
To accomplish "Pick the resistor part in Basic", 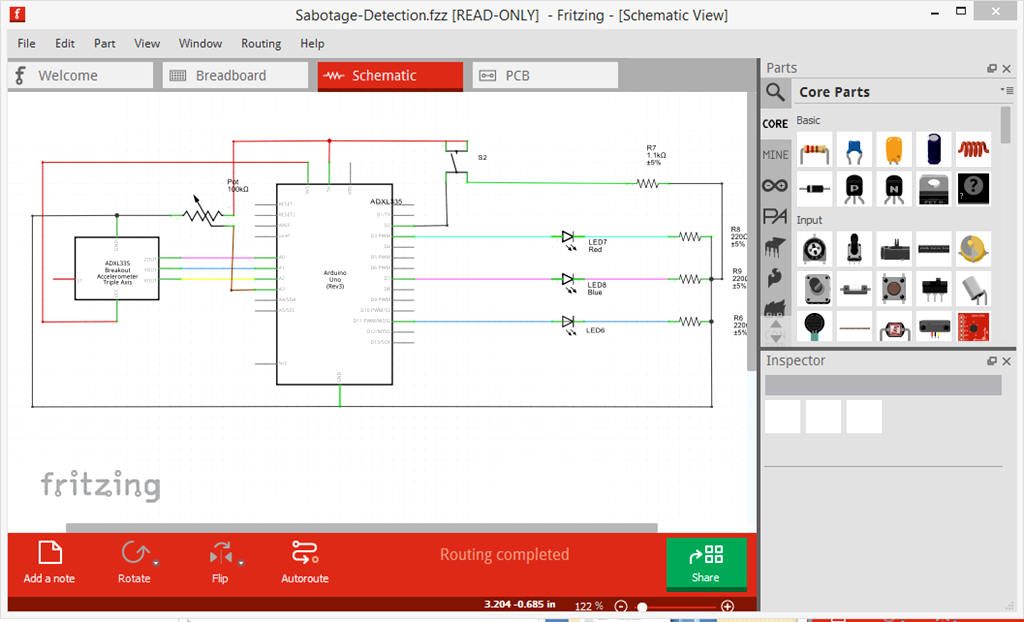I will (814, 150).
